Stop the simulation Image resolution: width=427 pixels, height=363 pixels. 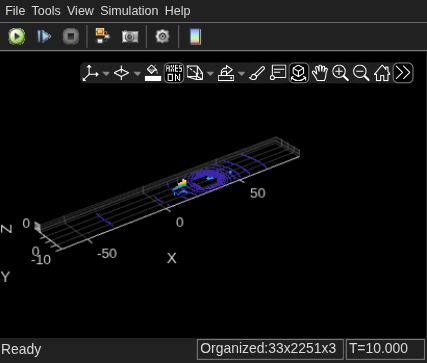[71, 36]
